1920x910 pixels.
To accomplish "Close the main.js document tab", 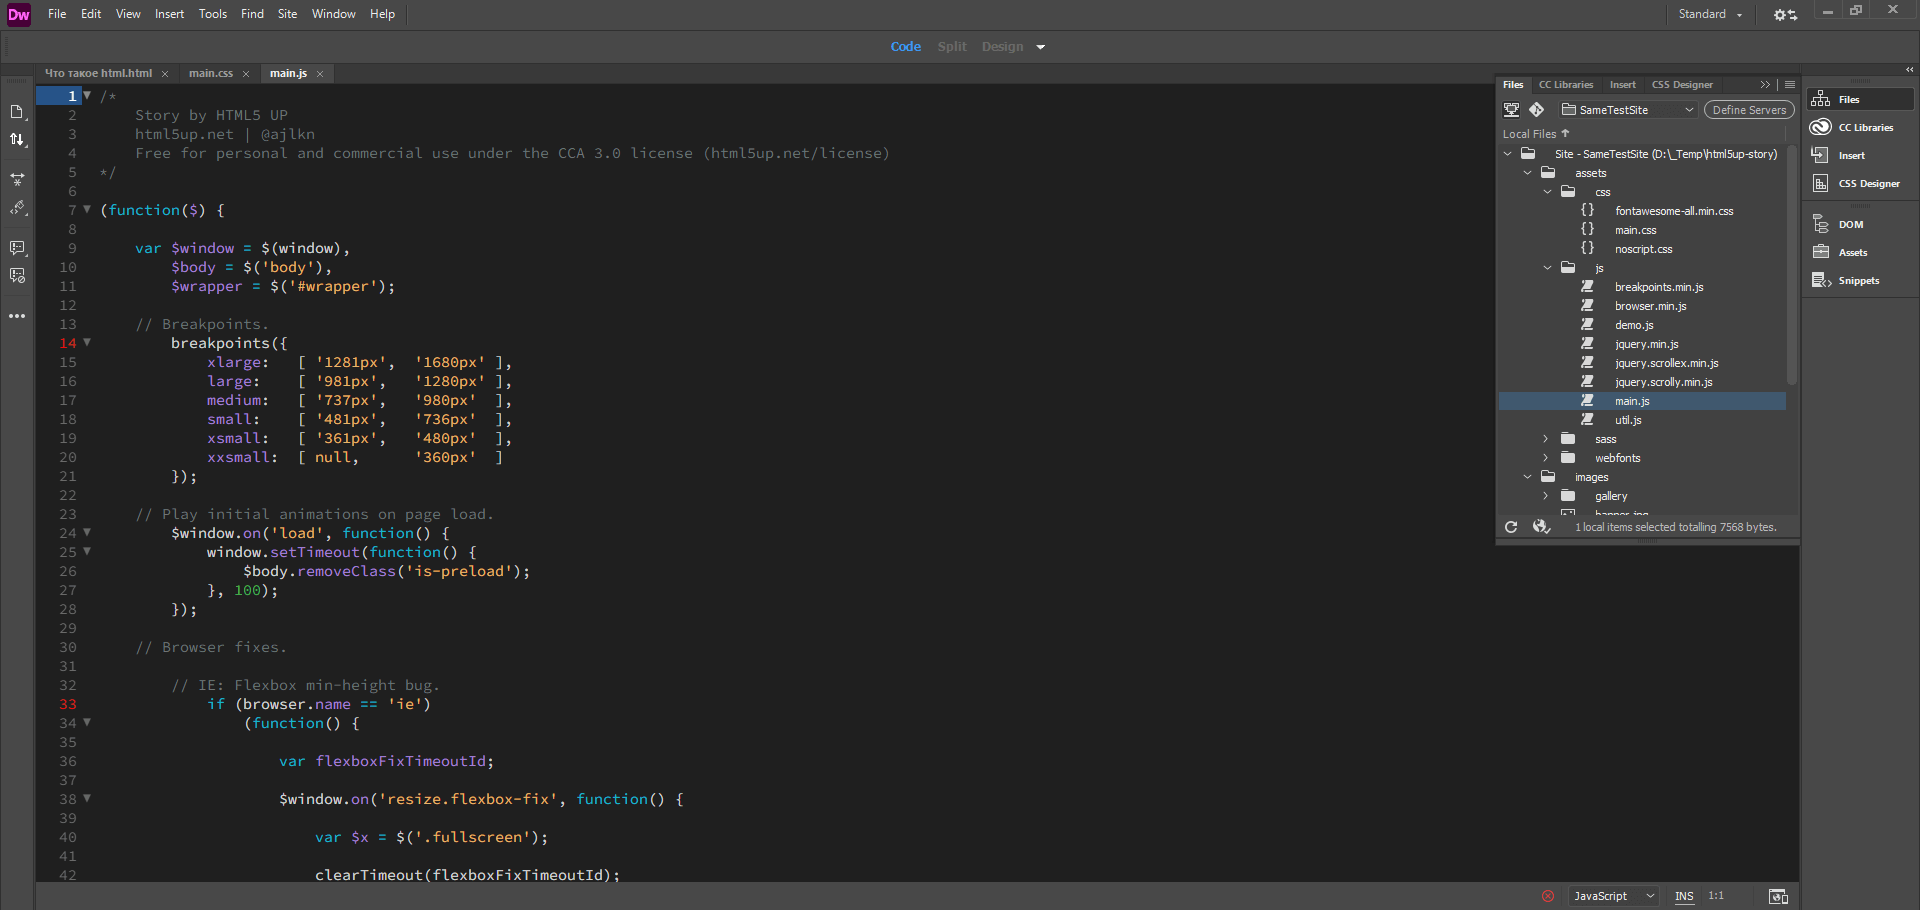I will (320, 74).
